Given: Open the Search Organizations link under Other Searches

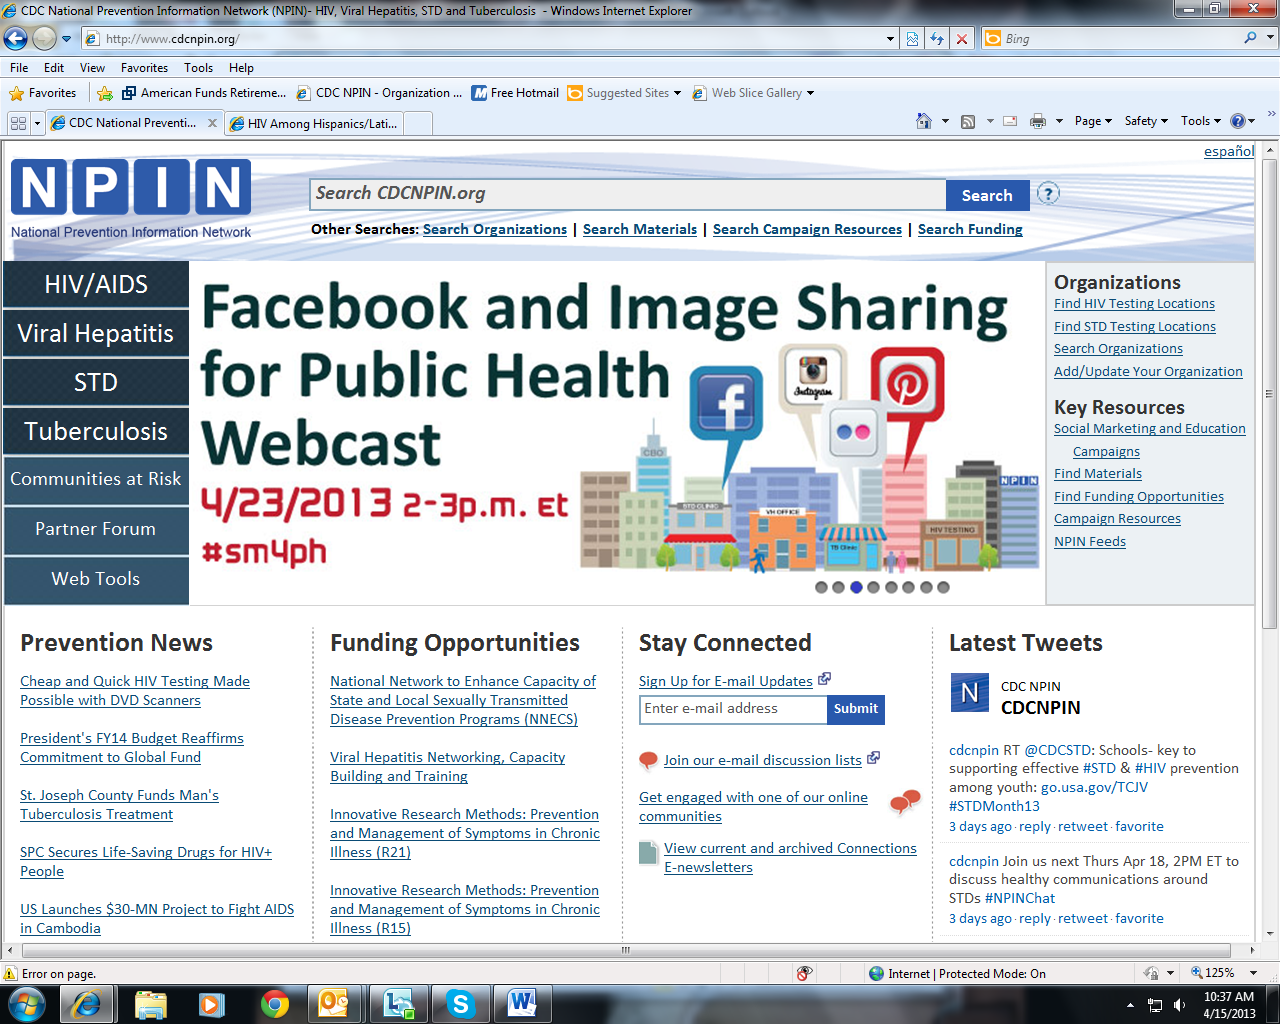Looking at the screenshot, I should pos(495,229).
